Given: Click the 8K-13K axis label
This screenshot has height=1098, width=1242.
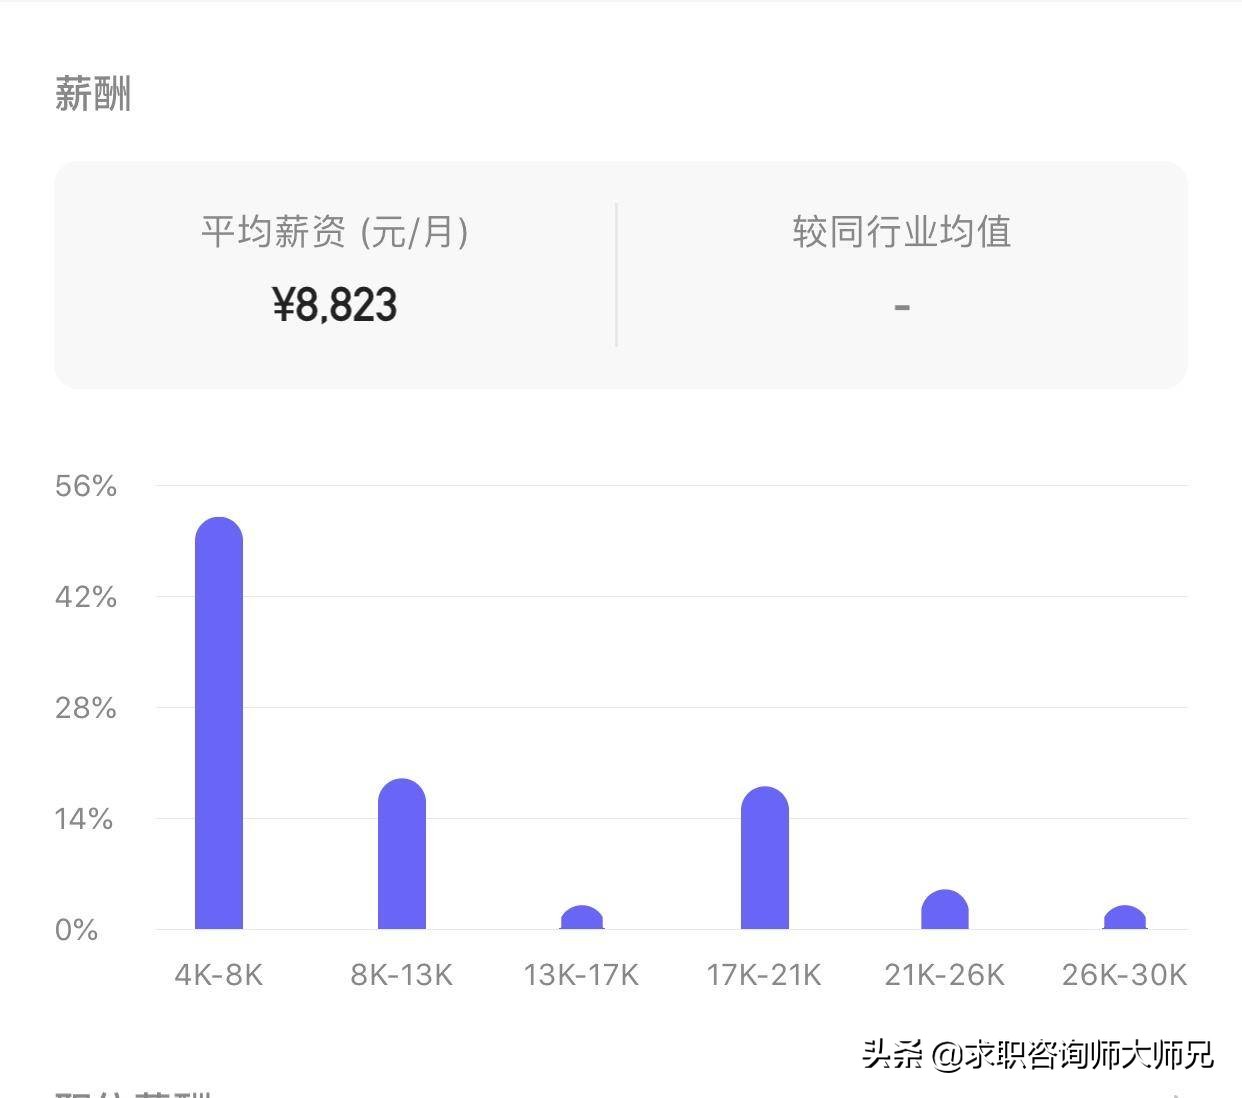Looking at the screenshot, I should (x=401, y=975).
